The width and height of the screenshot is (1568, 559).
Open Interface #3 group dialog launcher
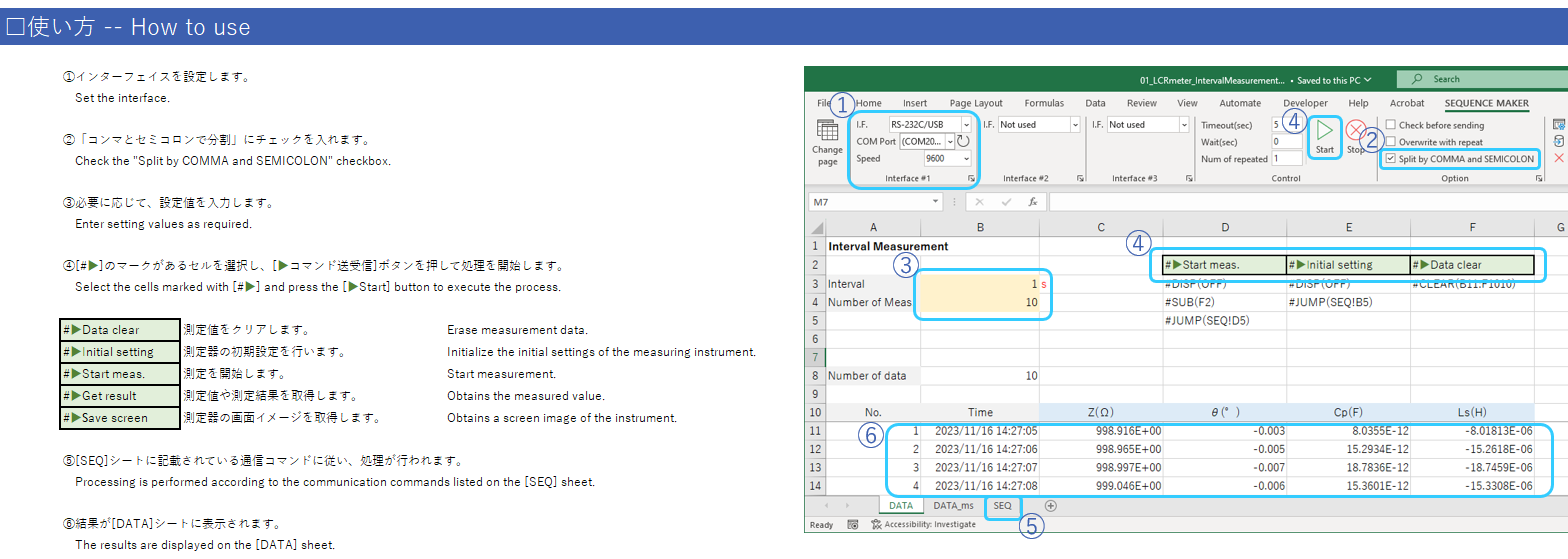[1188, 178]
